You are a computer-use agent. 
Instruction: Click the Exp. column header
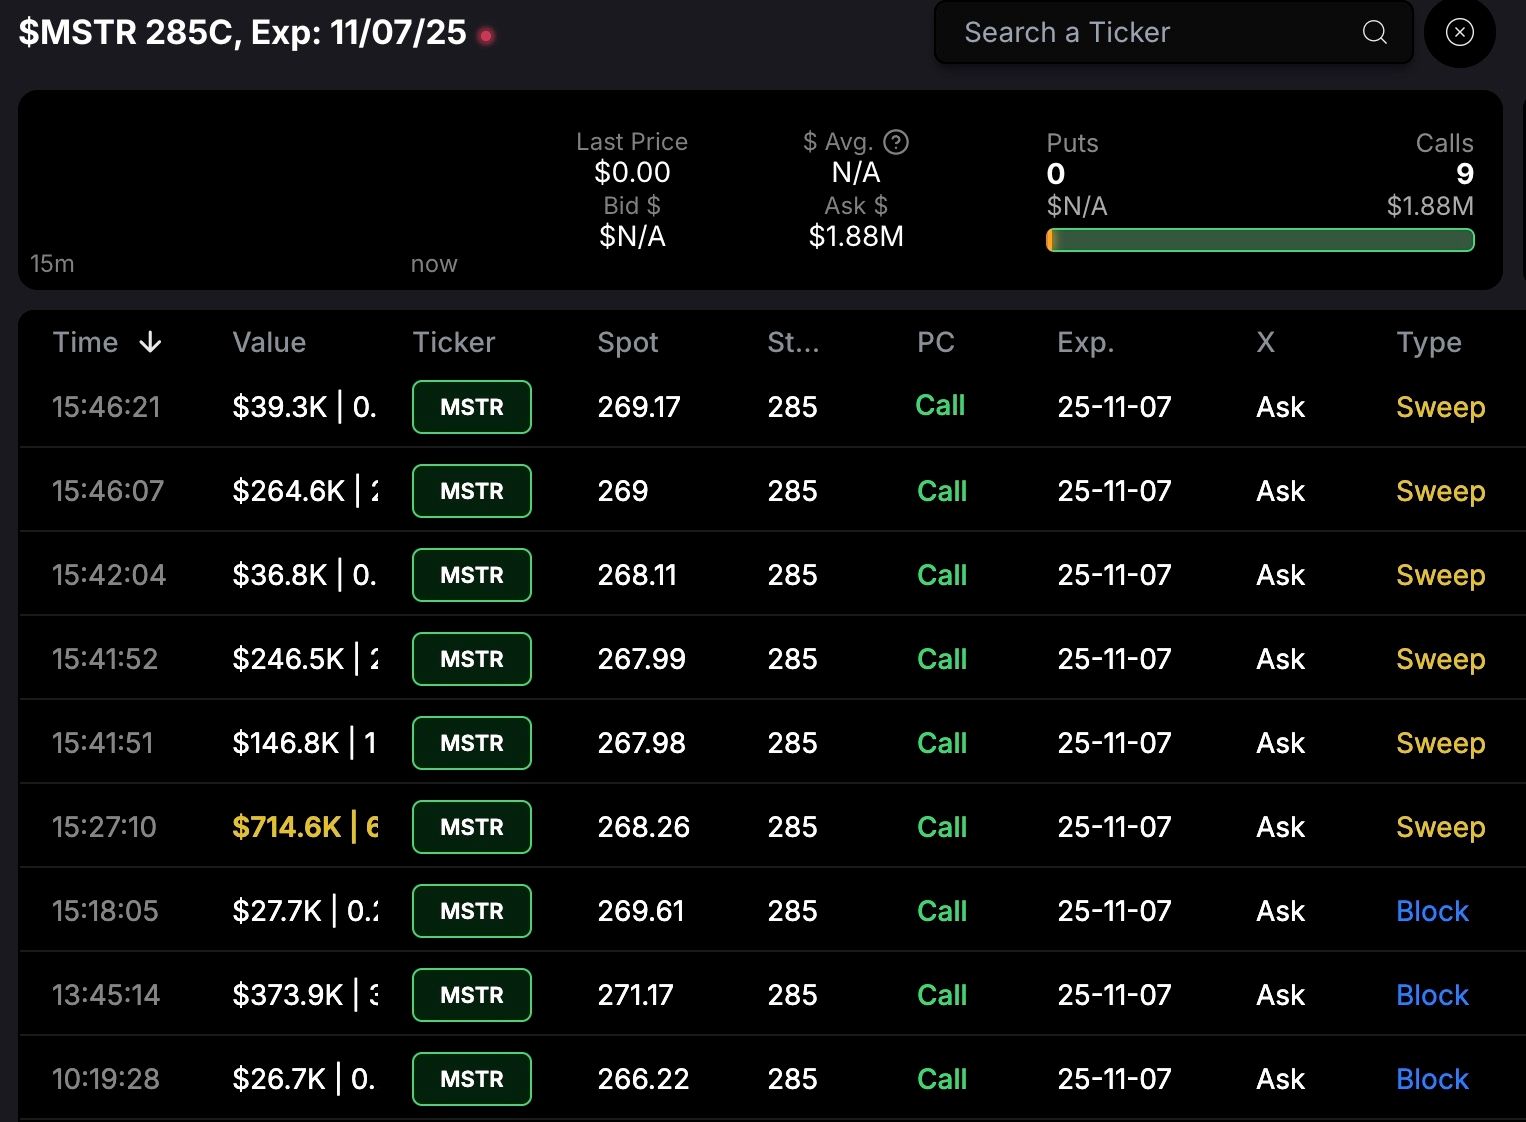(x=1085, y=343)
